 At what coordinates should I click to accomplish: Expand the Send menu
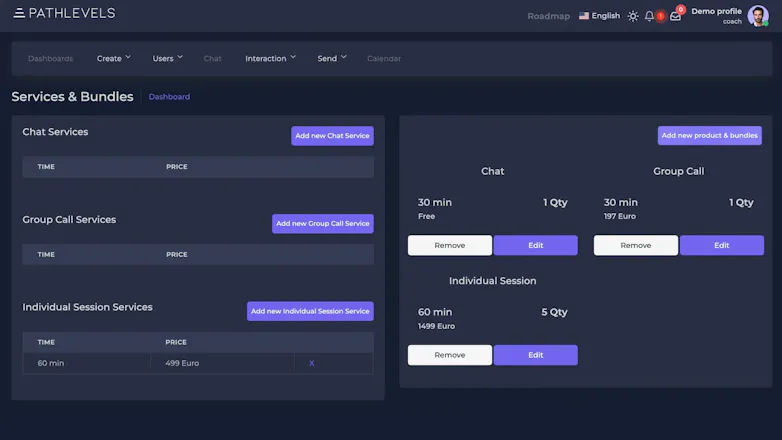332,58
